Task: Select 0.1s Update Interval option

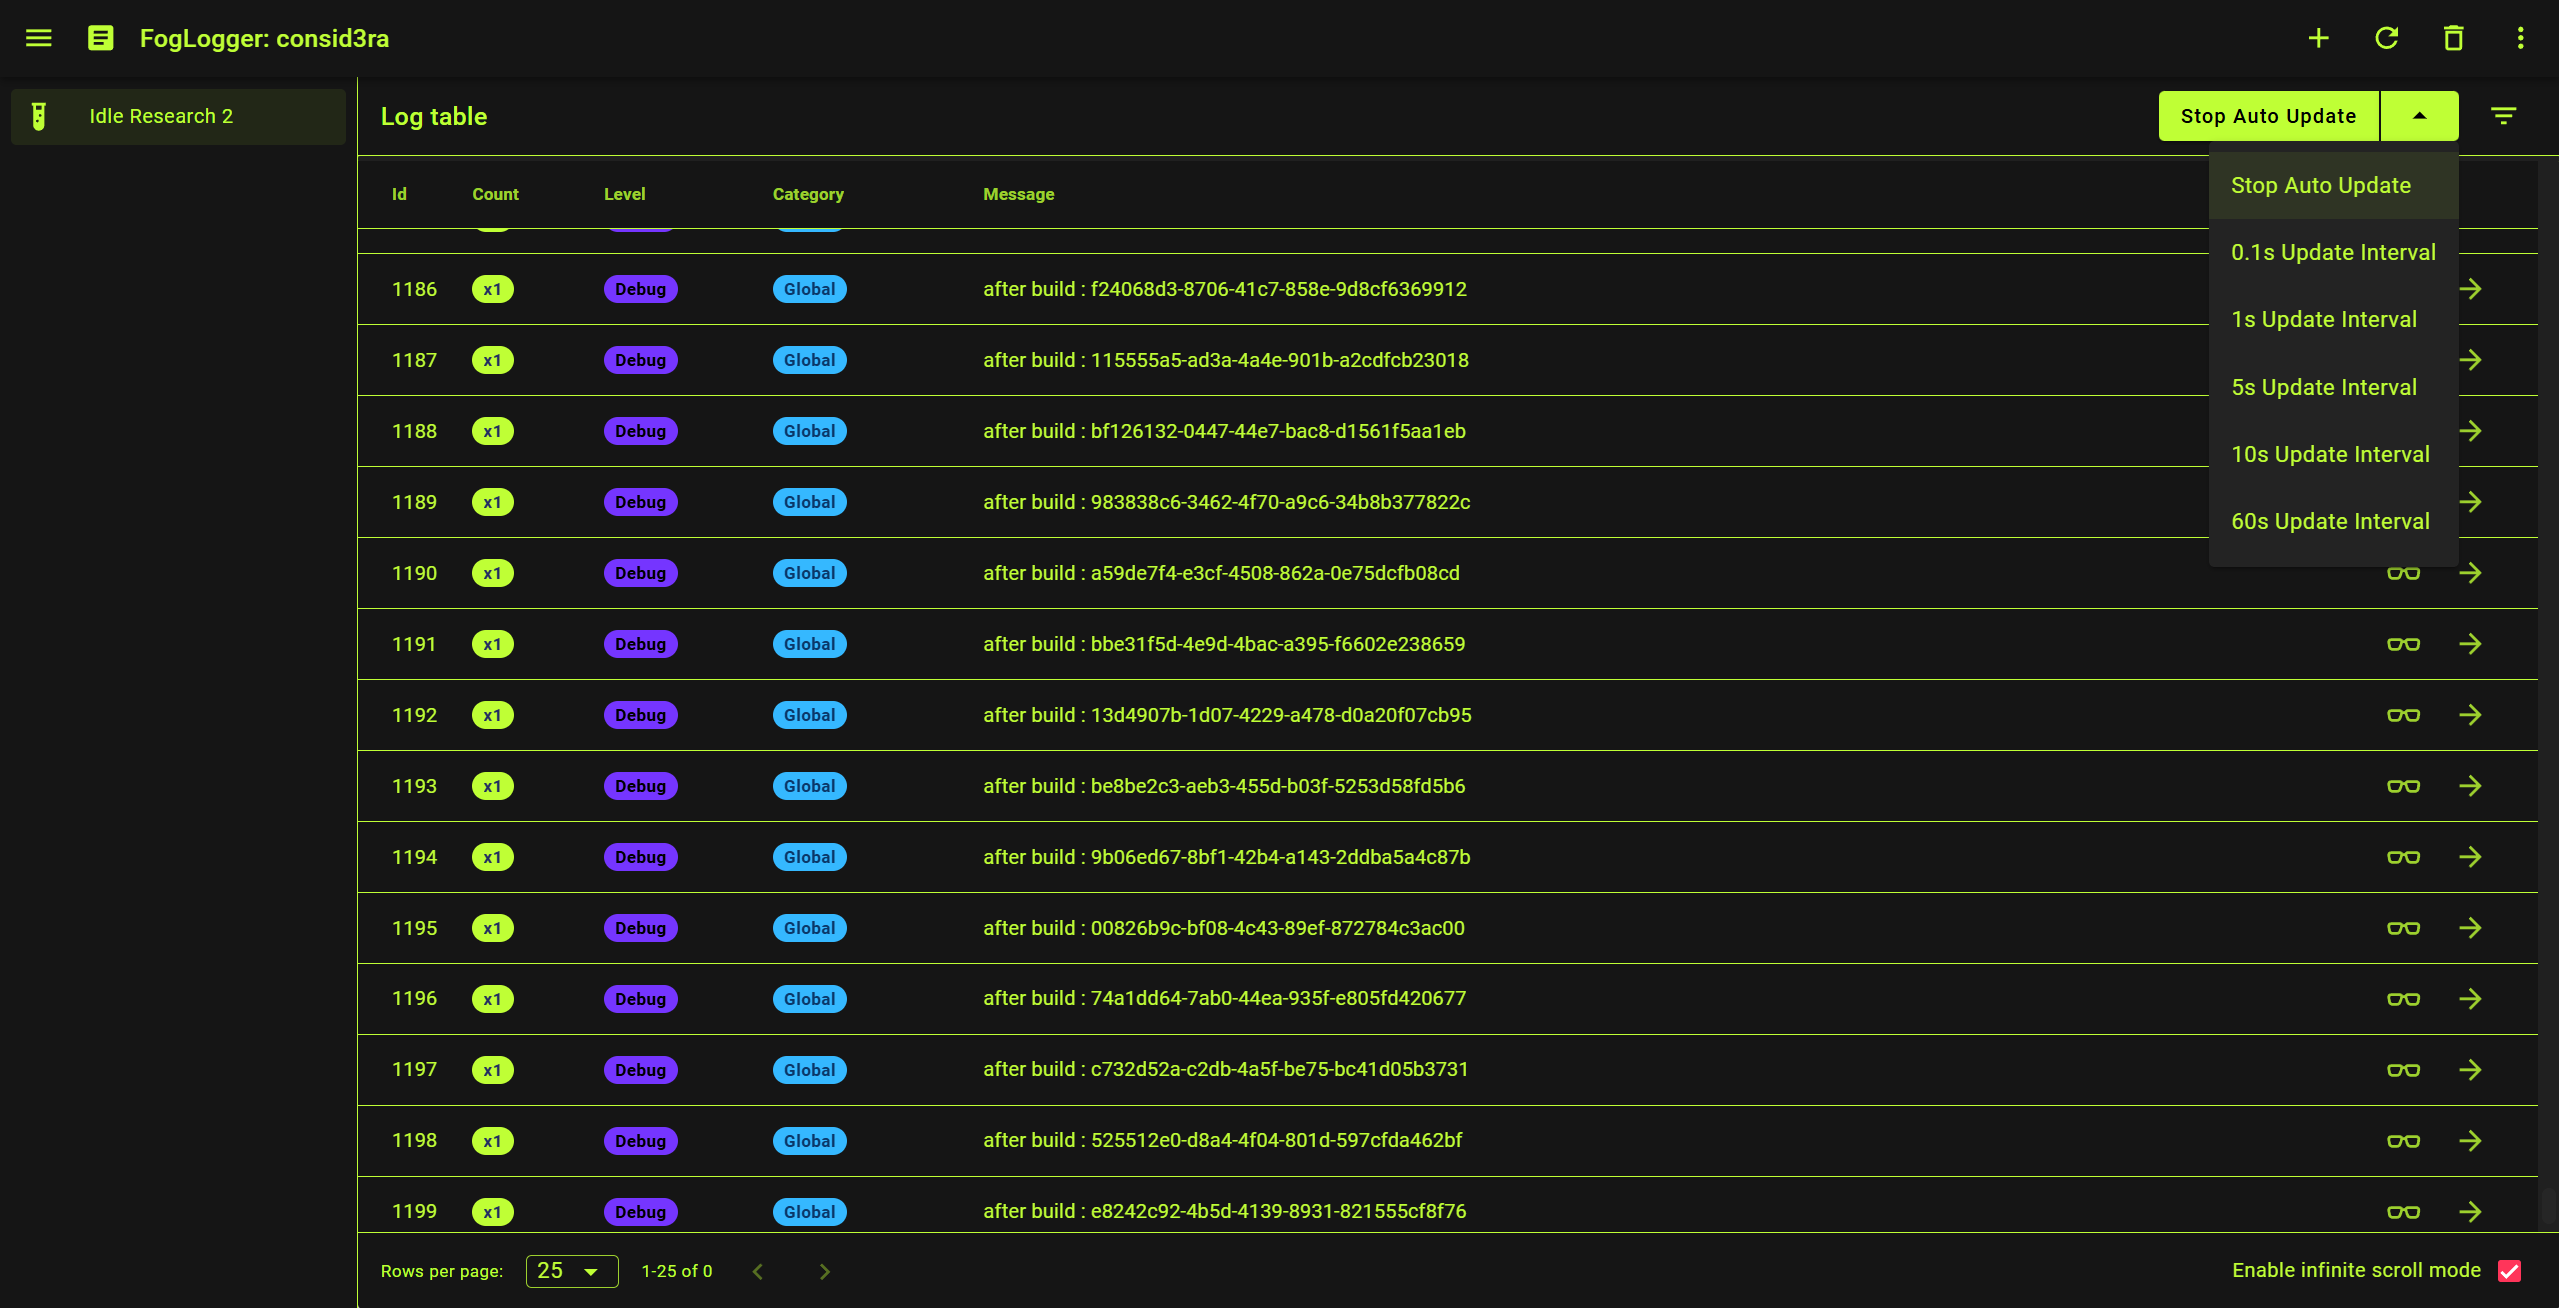Action: coord(2333,252)
